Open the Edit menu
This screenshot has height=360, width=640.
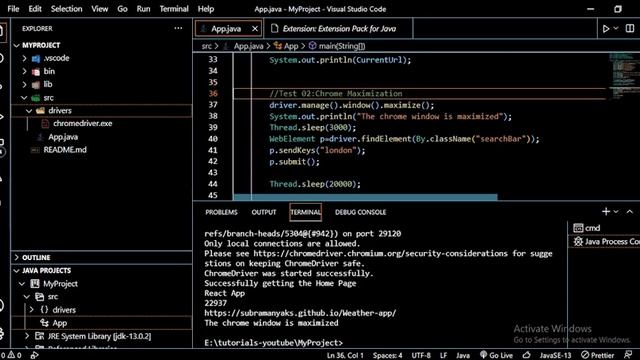35,9
